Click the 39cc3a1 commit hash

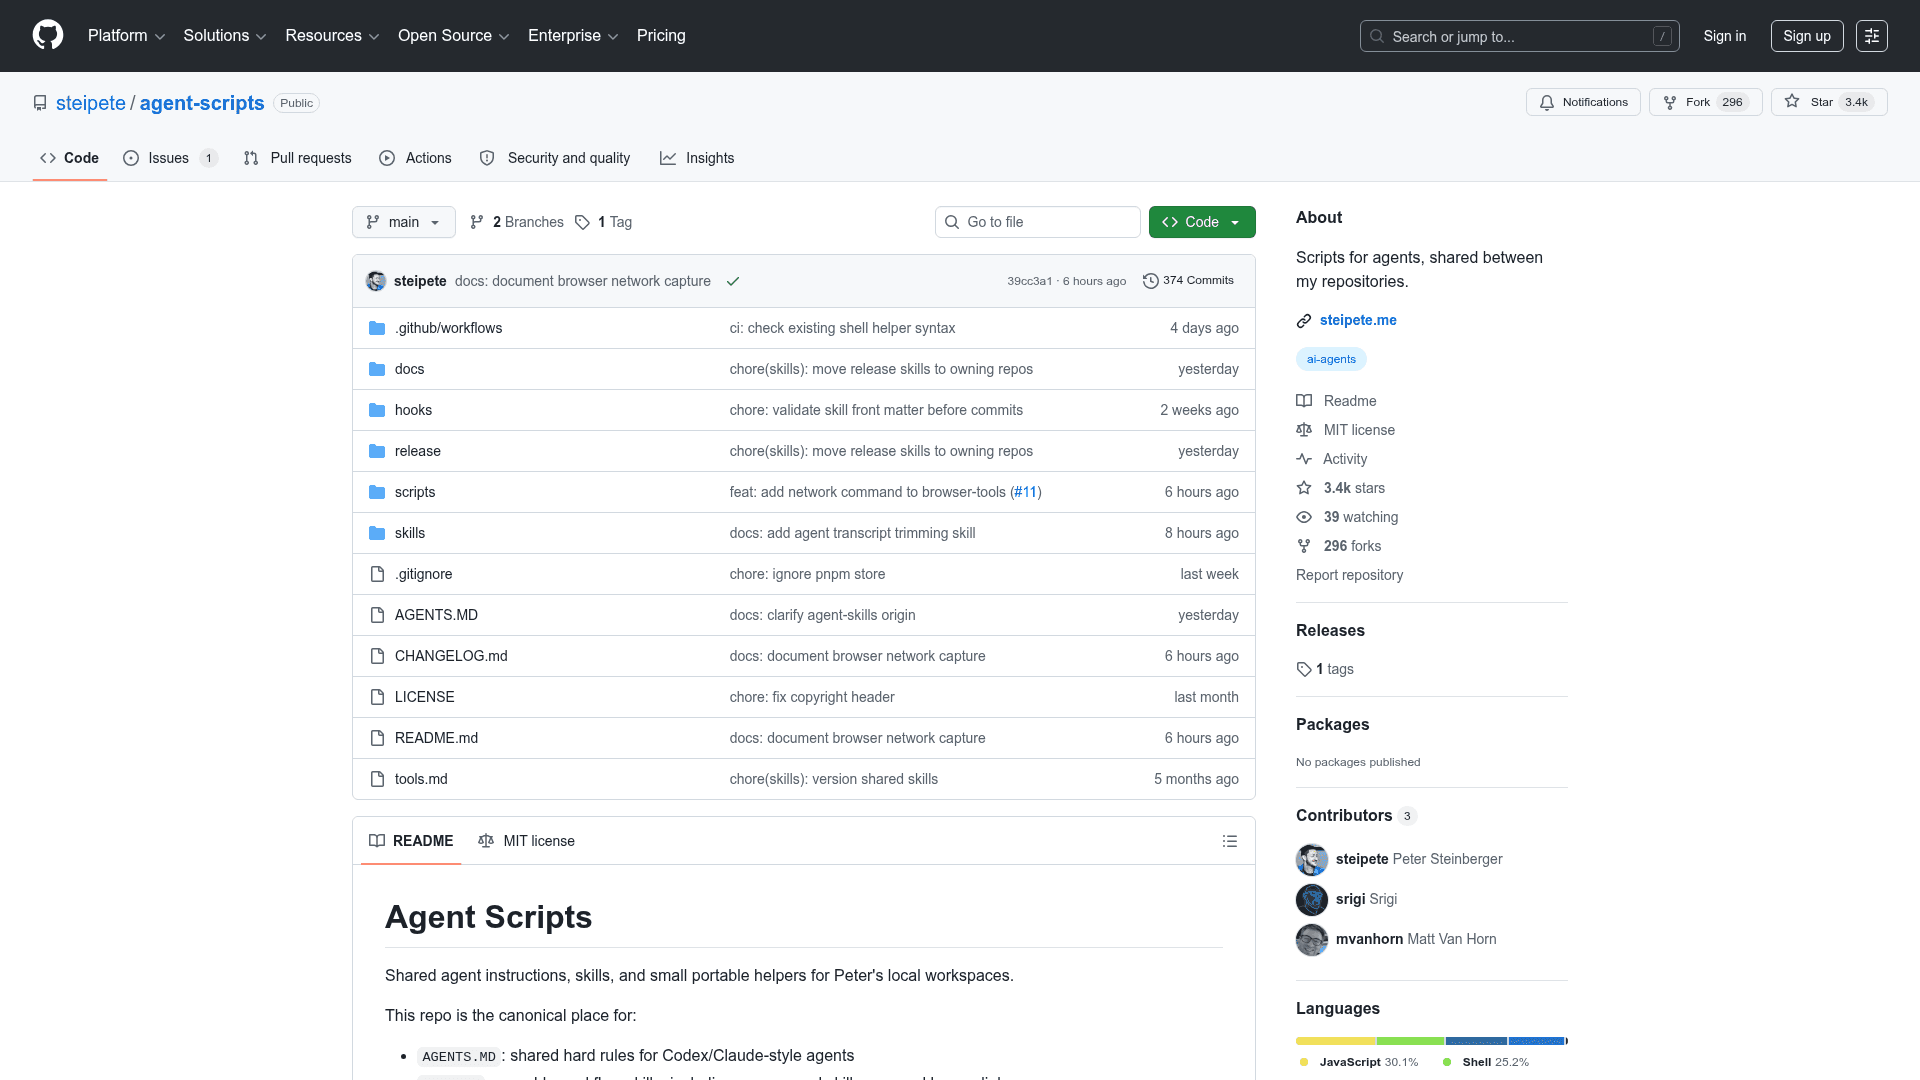click(x=1029, y=281)
